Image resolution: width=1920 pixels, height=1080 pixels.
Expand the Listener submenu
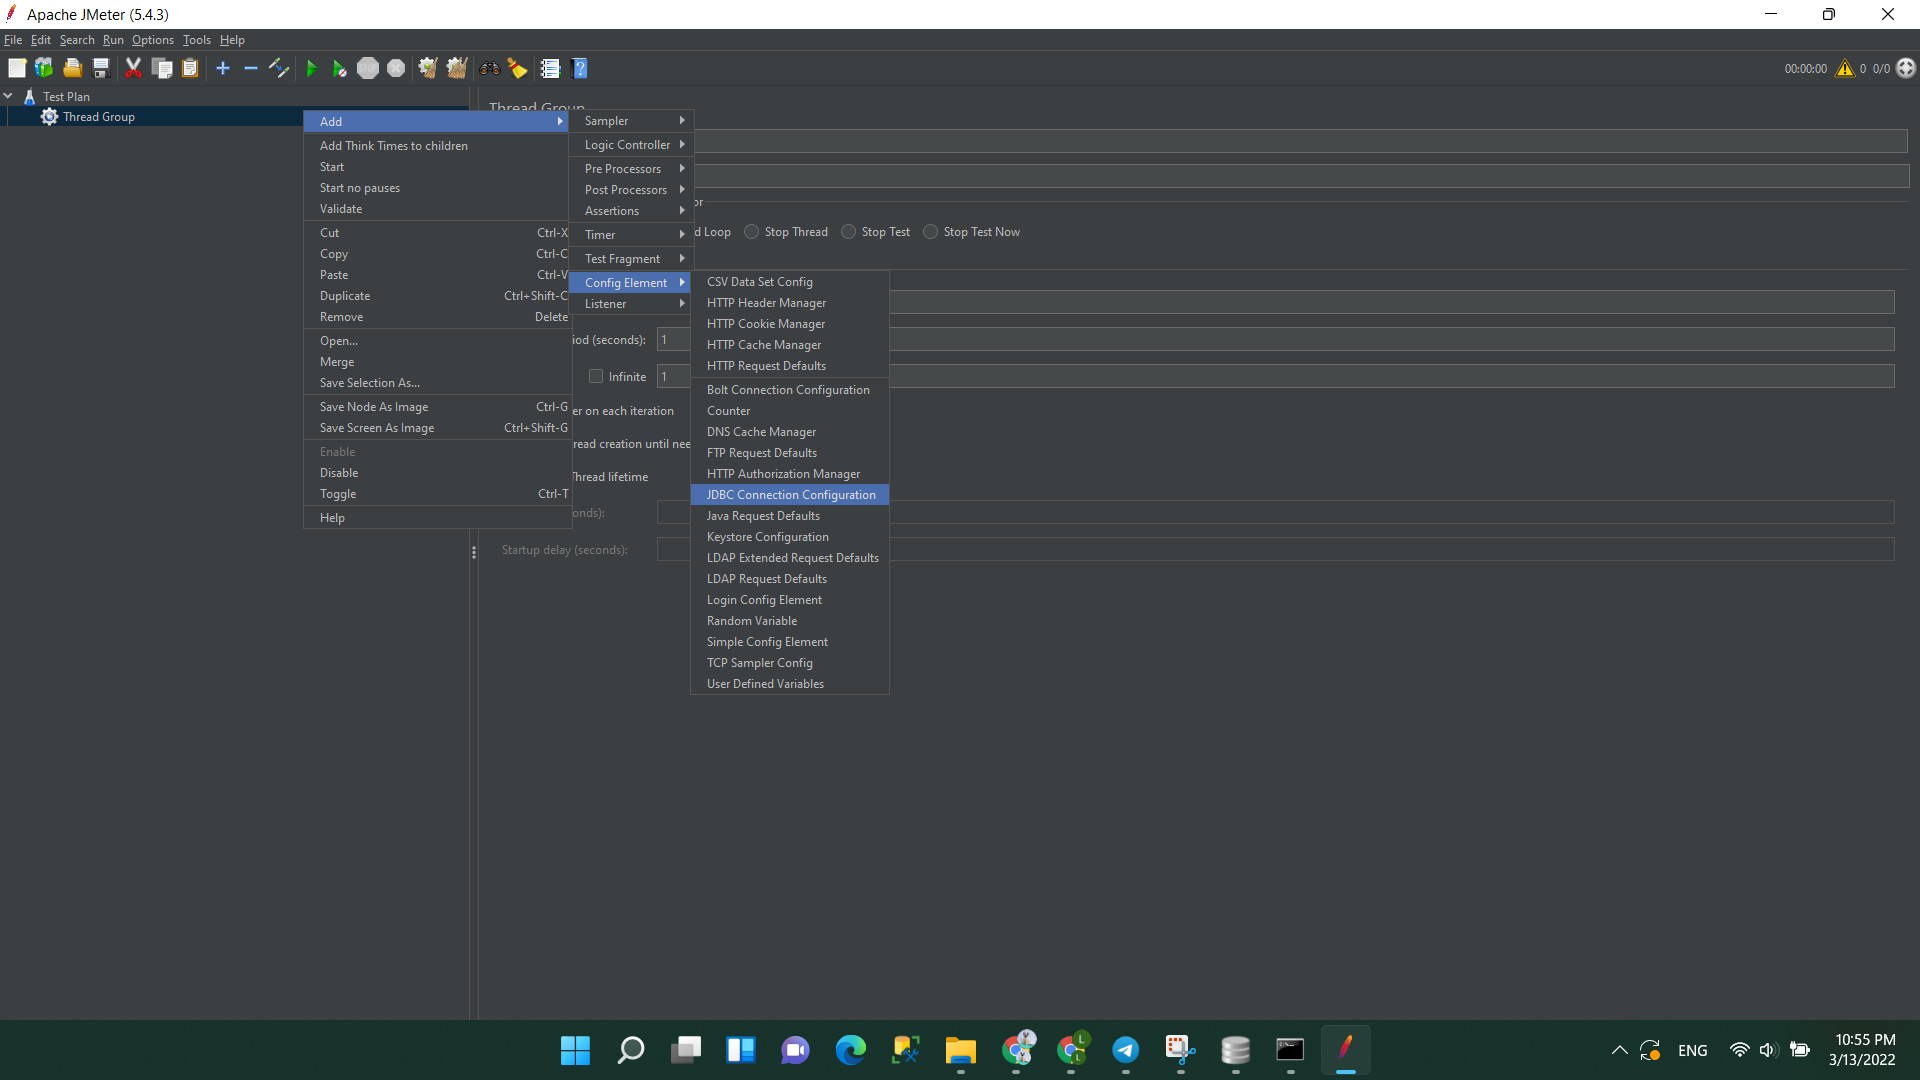[x=631, y=303]
